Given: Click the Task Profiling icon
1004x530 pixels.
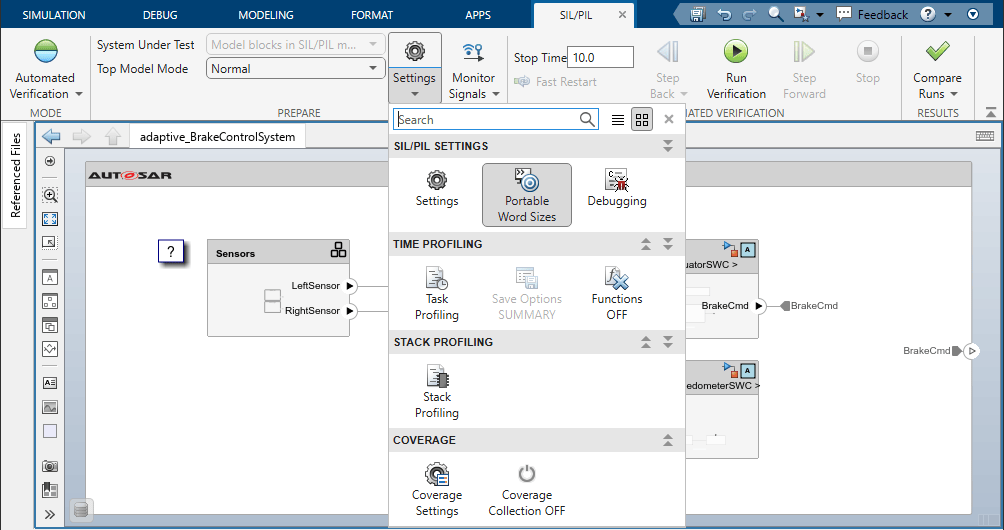Looking at the screenshot, I should tap(437, 279).
